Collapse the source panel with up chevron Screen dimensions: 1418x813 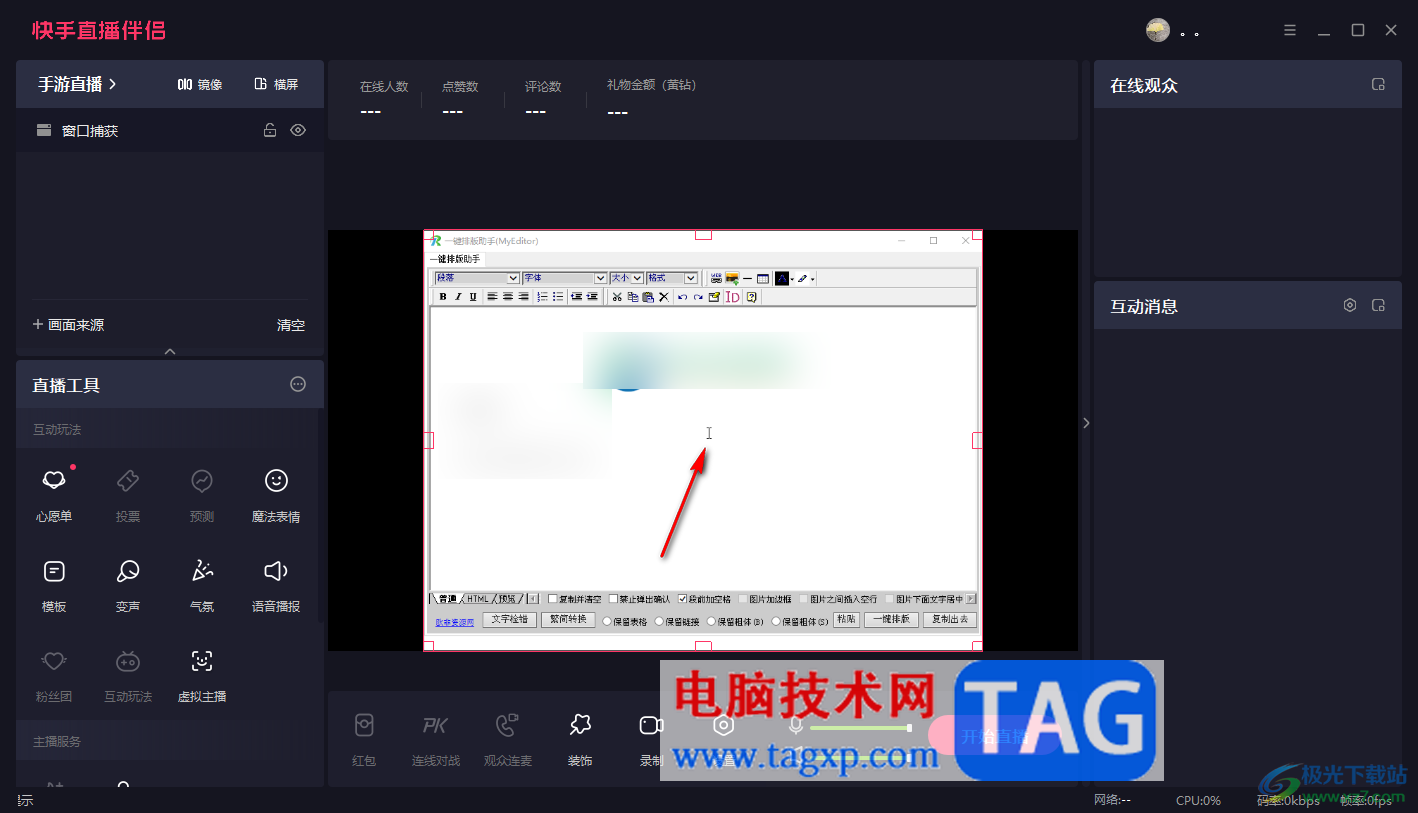click(x=170, y=351)
